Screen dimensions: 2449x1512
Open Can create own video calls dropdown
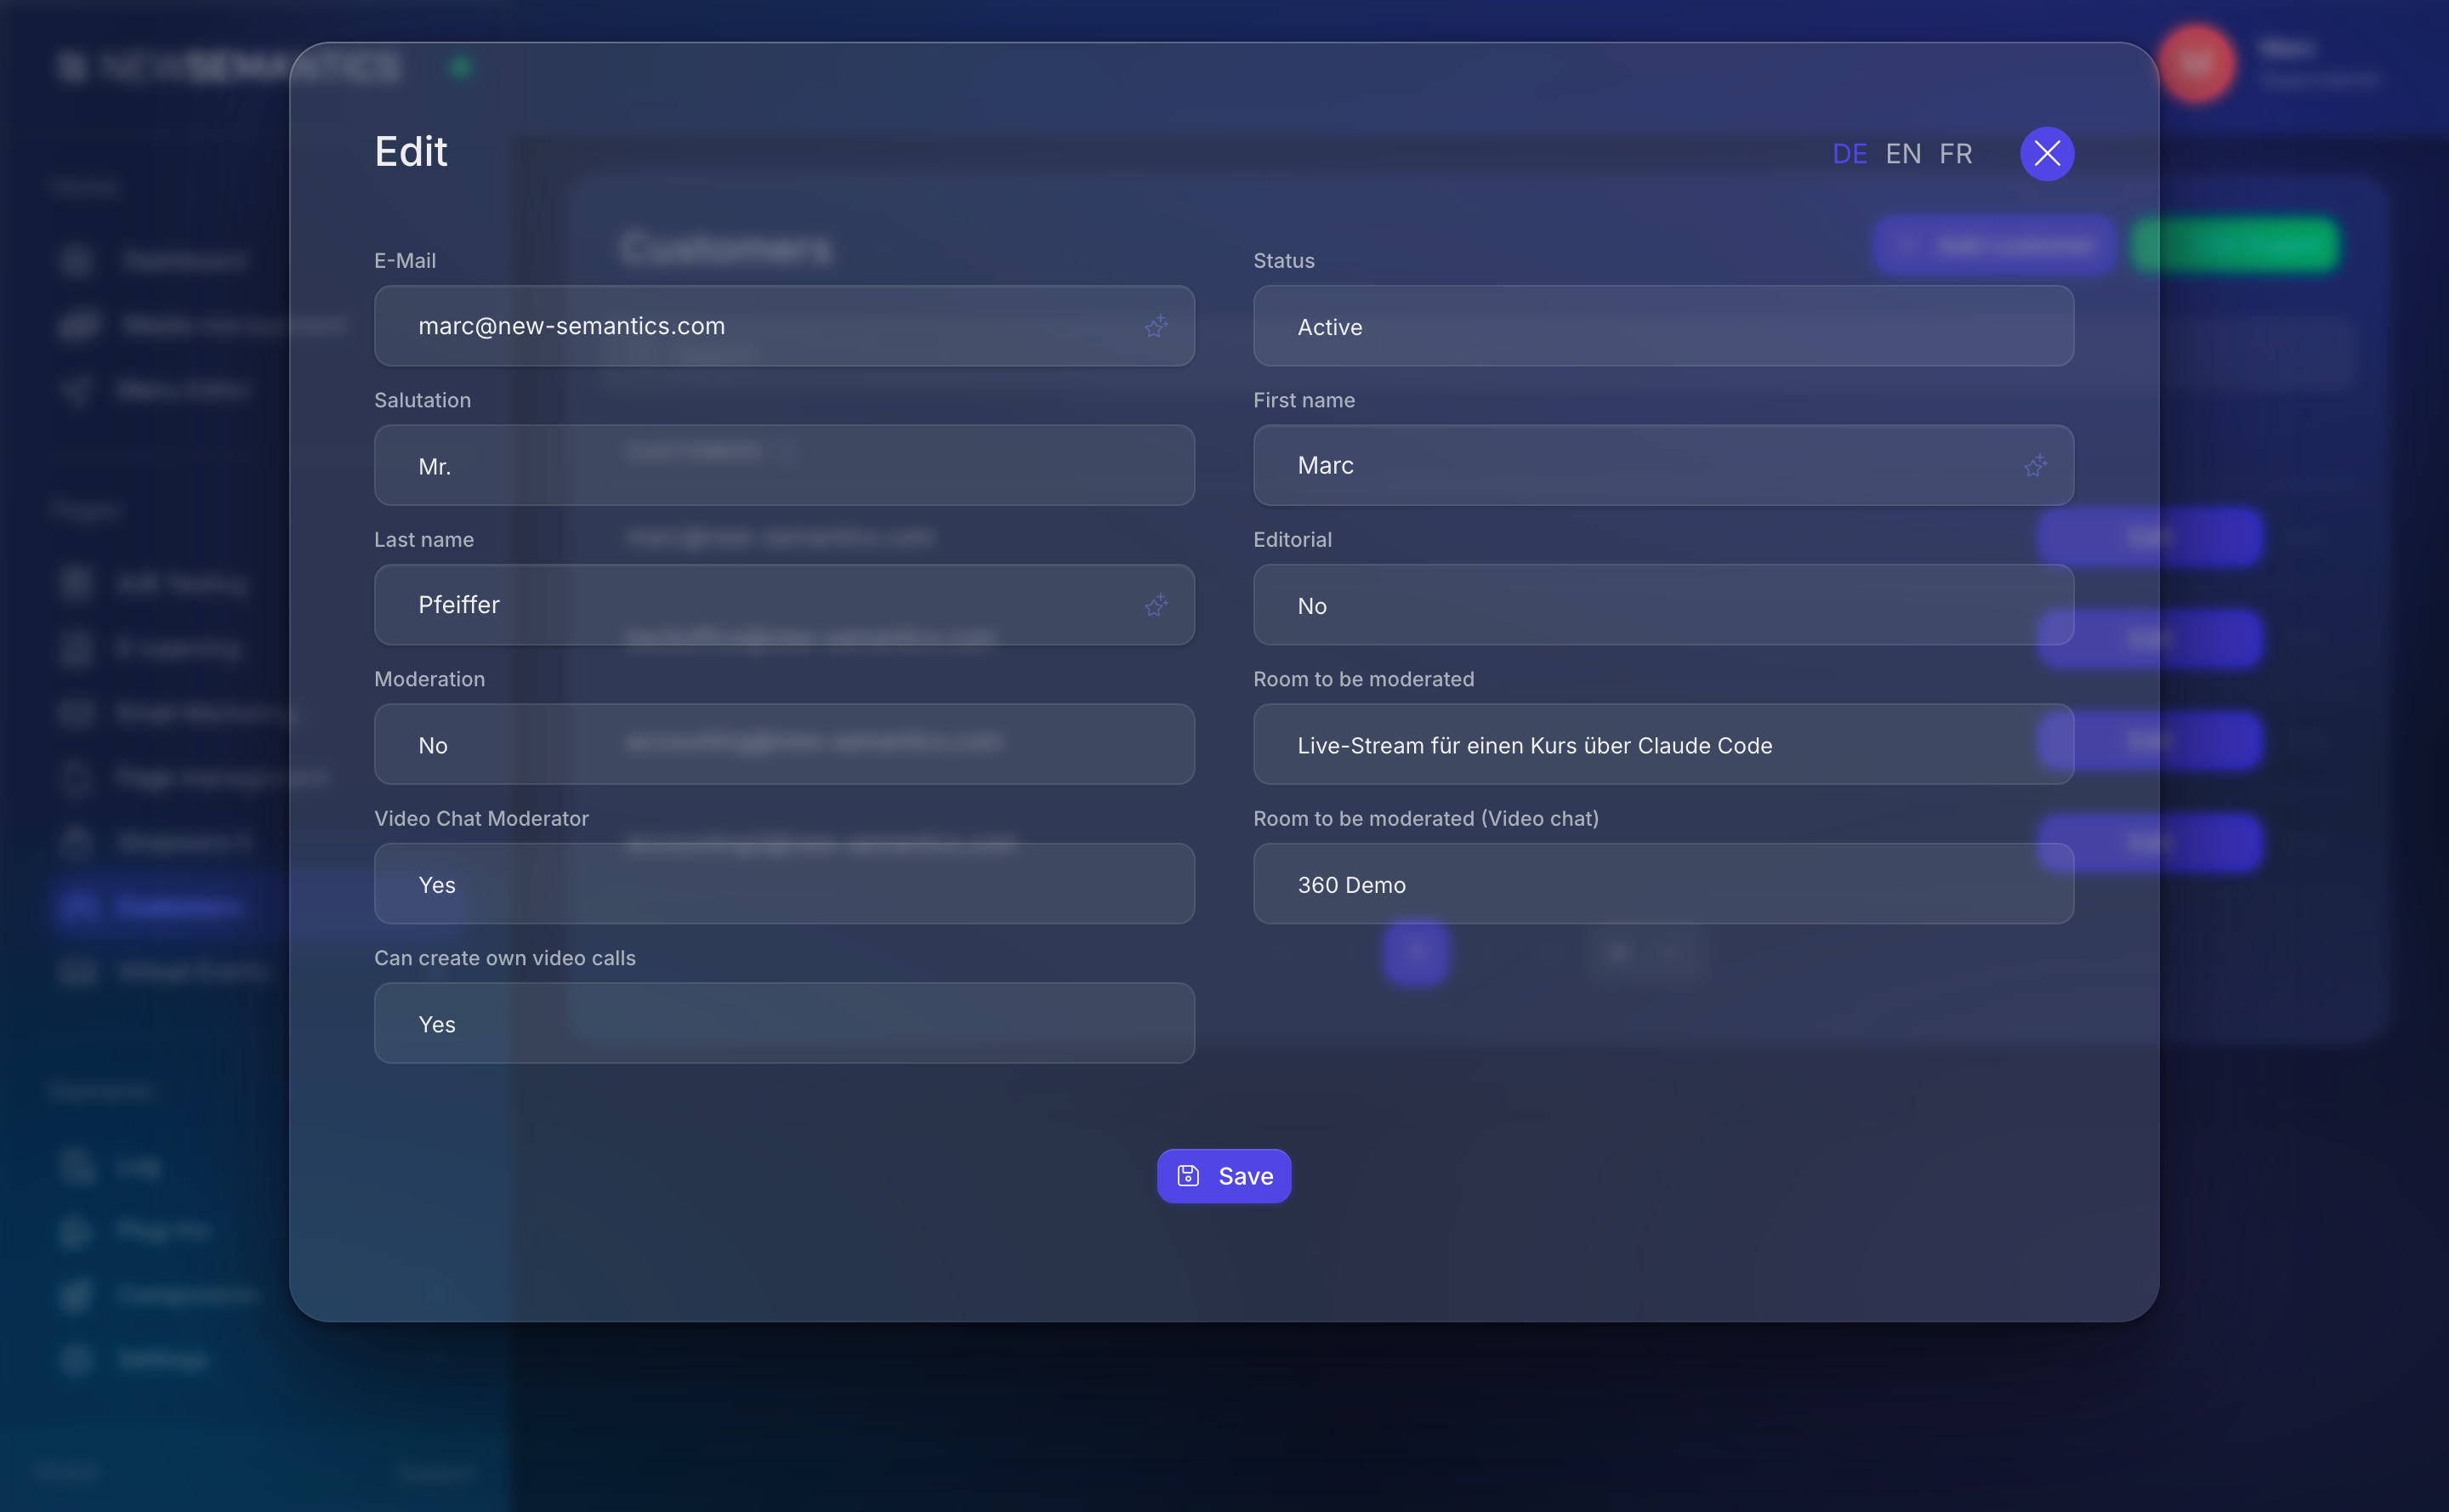point(784,1023)
